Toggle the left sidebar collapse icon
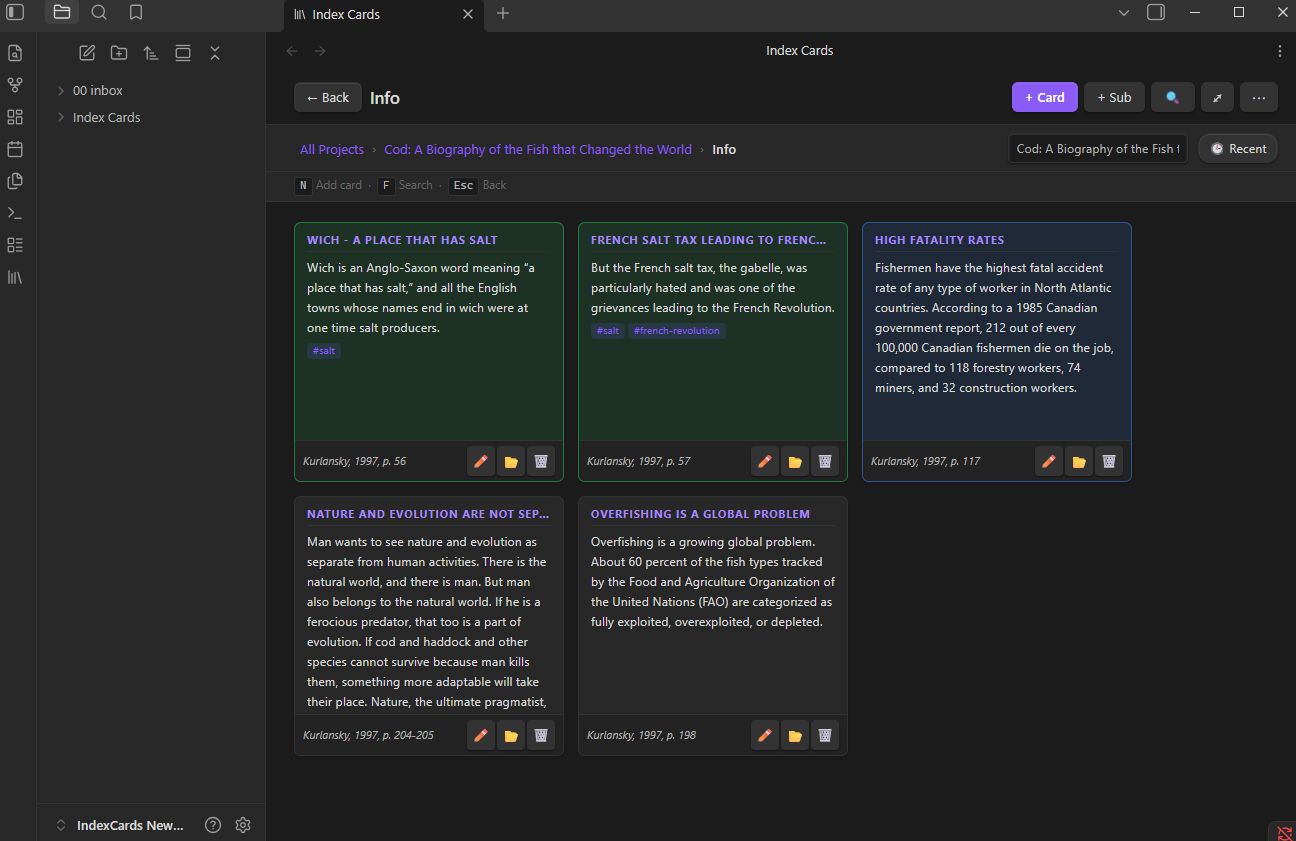Viewport: 1296px width, 841px height. (15, 12)
